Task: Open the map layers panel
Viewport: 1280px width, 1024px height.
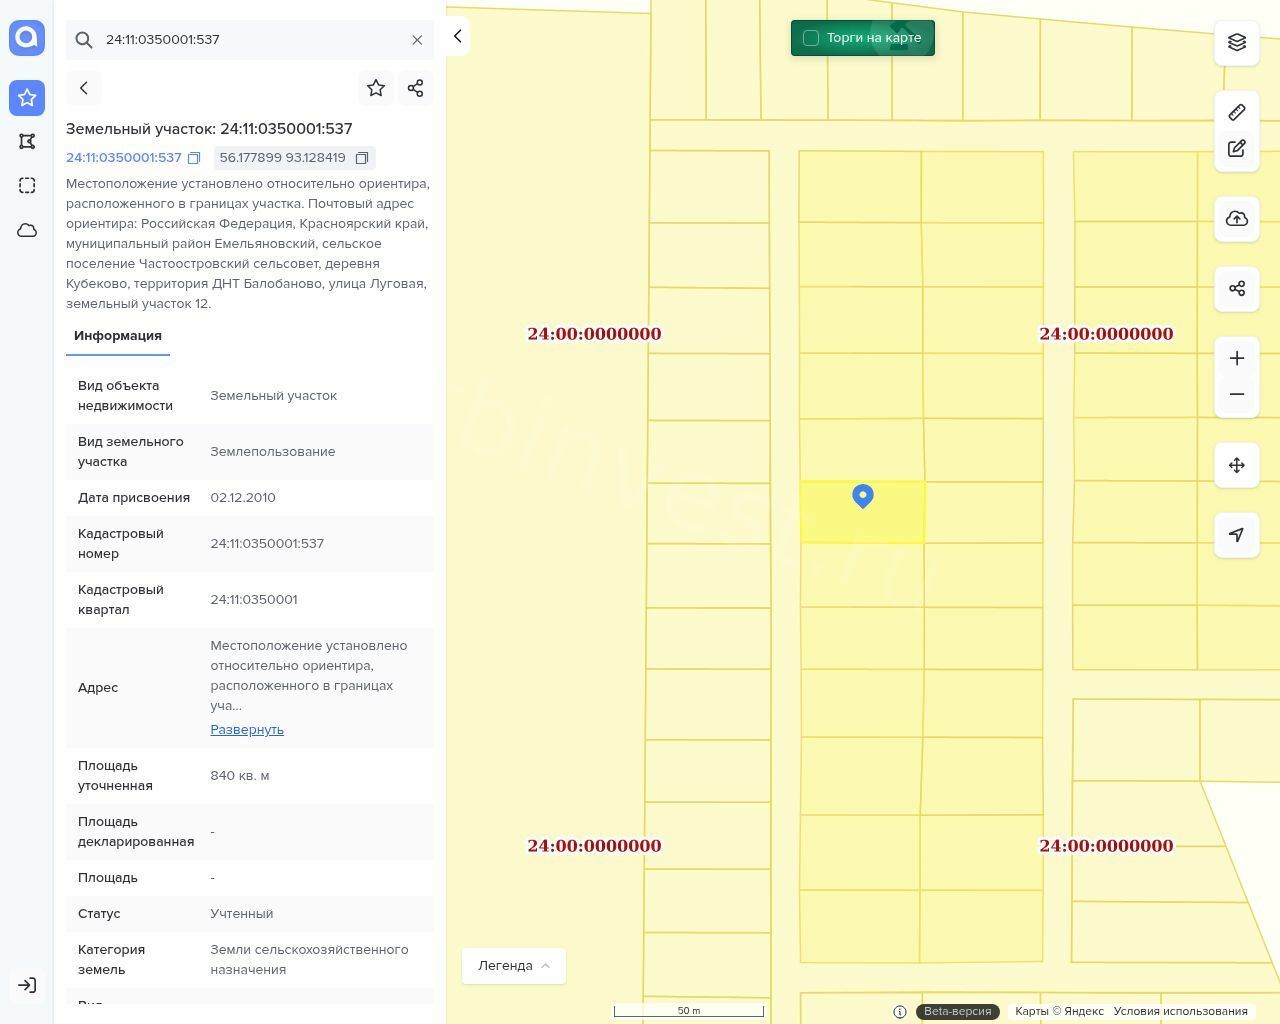Action: coord(1237,42)
